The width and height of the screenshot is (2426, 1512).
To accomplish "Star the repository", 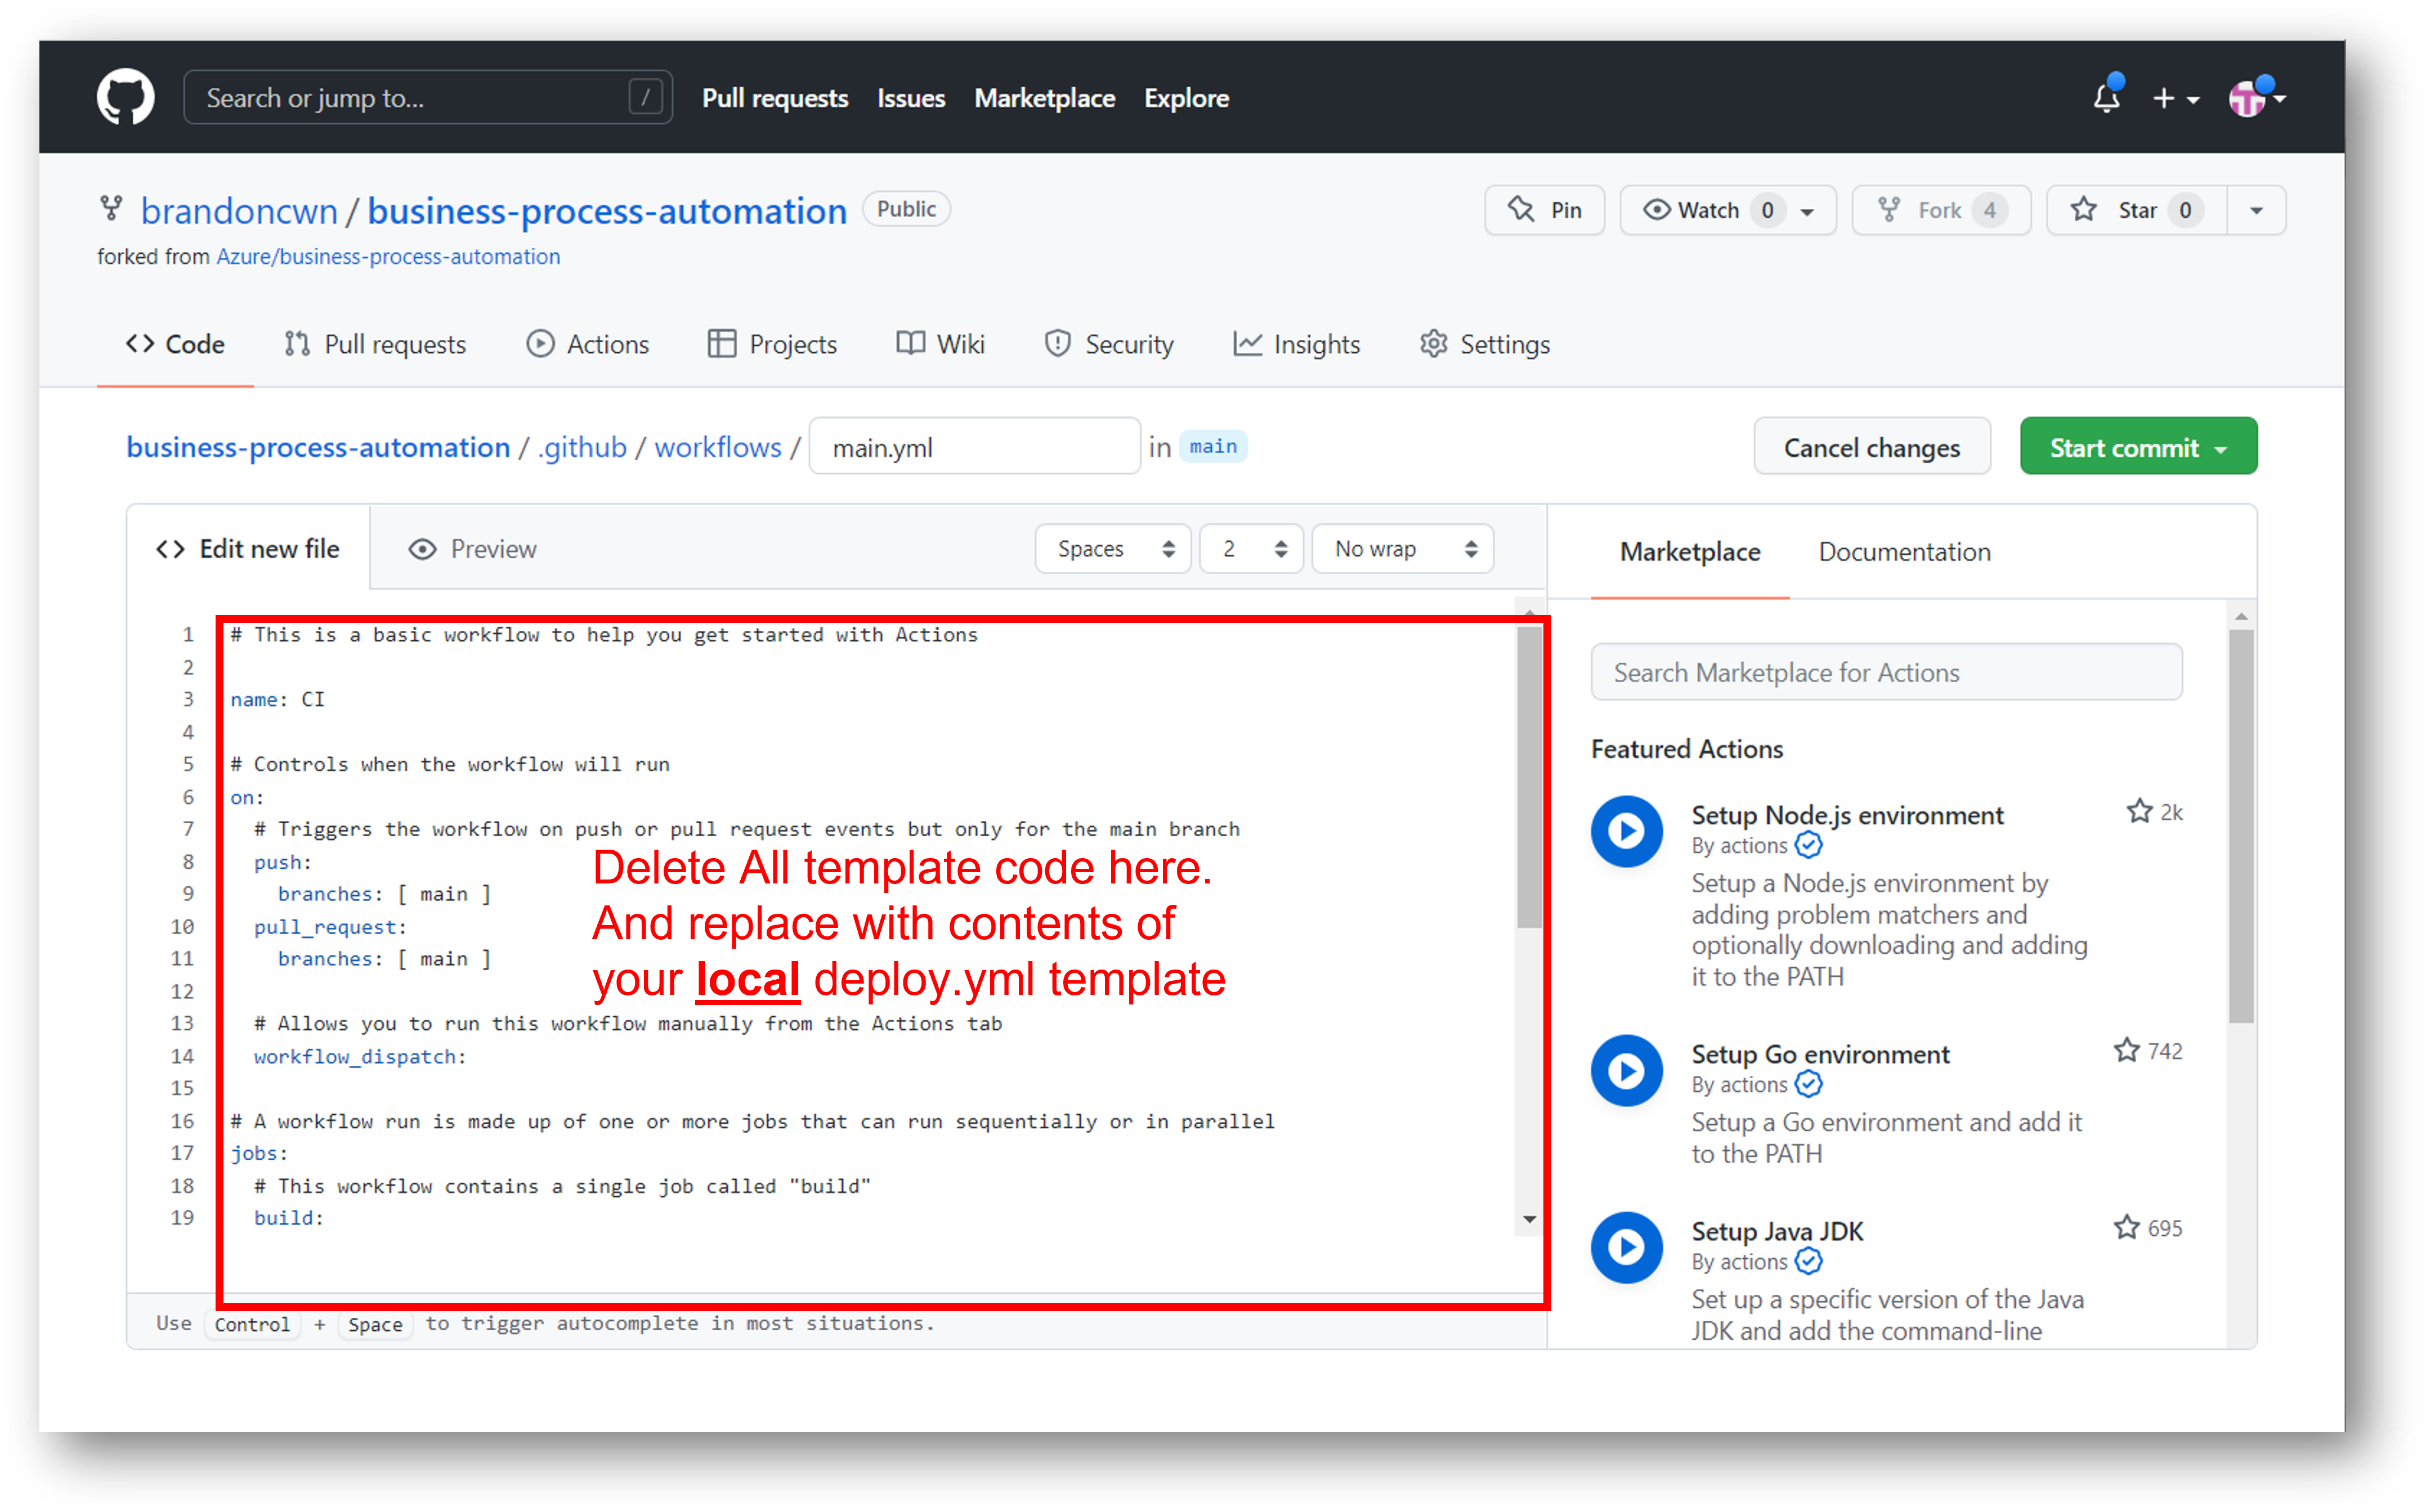I will (x=2136, y=210).
